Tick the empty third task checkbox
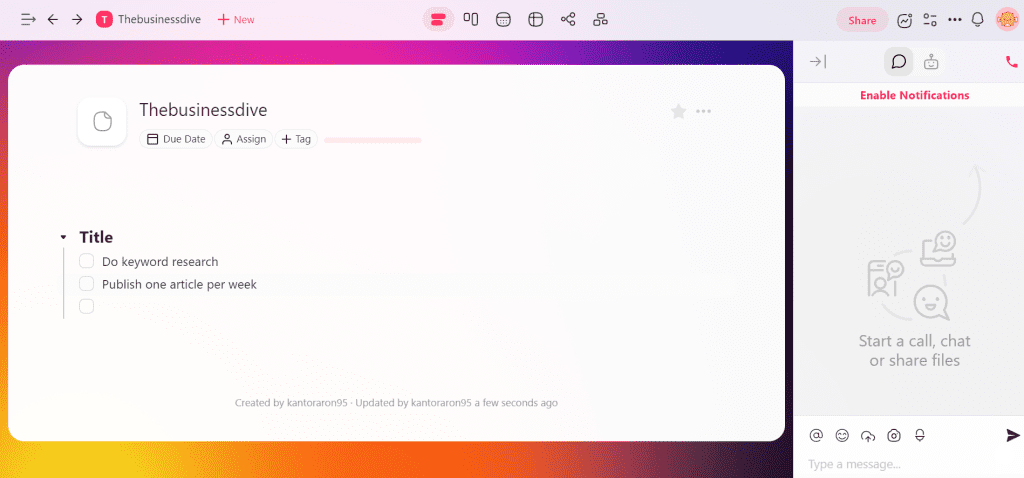The height and width of the screenshot is (478, 1024). pos(87,306)
